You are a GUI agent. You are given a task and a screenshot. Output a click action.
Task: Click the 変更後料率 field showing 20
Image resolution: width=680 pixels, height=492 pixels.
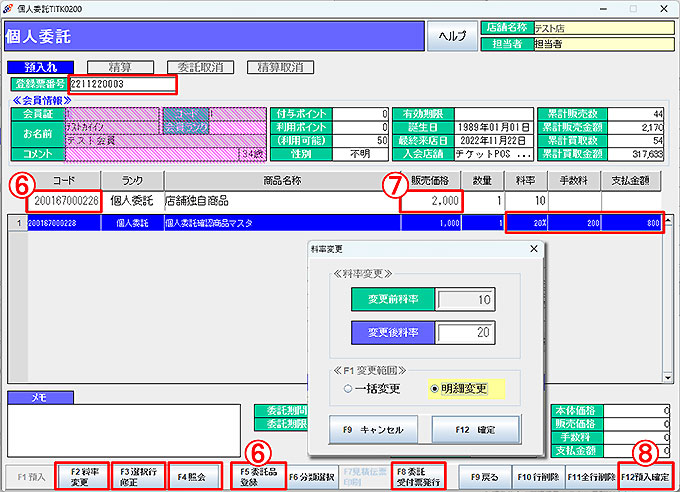[465, 333]
